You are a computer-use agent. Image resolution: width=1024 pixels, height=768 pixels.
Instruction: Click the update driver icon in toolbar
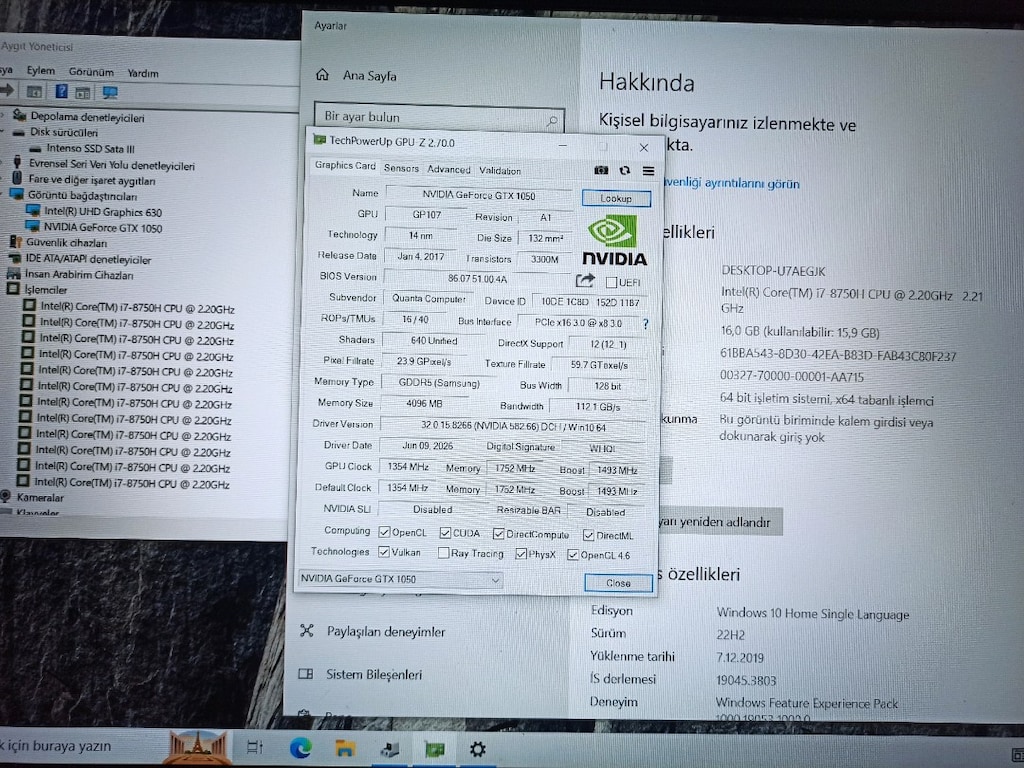[83, 93]
